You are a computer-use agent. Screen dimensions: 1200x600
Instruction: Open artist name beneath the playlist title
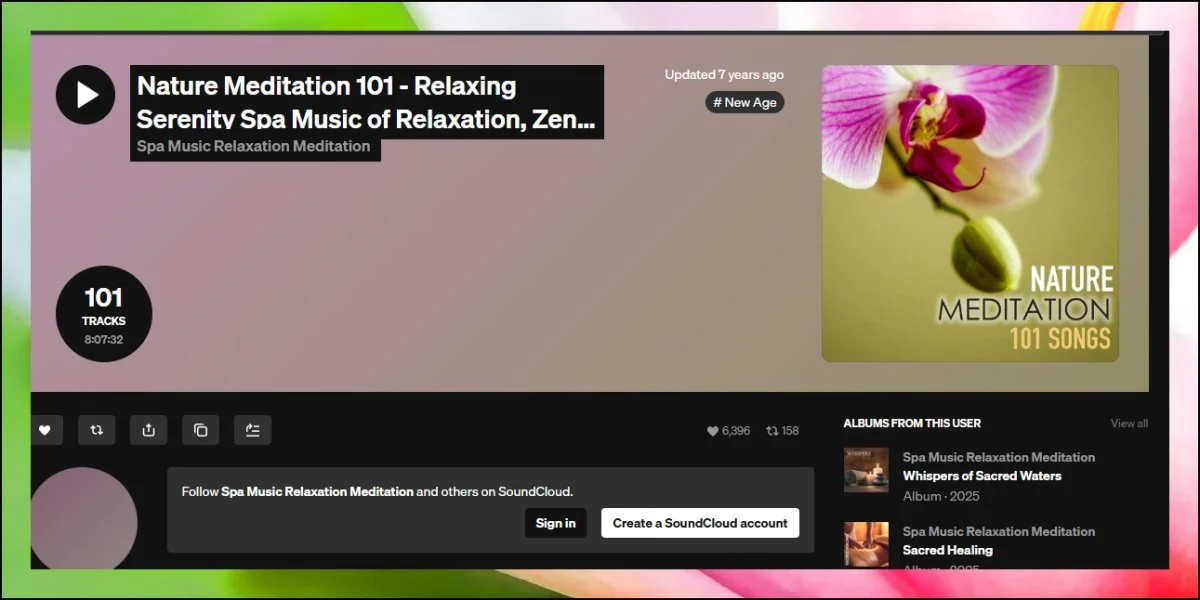click(x=254, y=147)
